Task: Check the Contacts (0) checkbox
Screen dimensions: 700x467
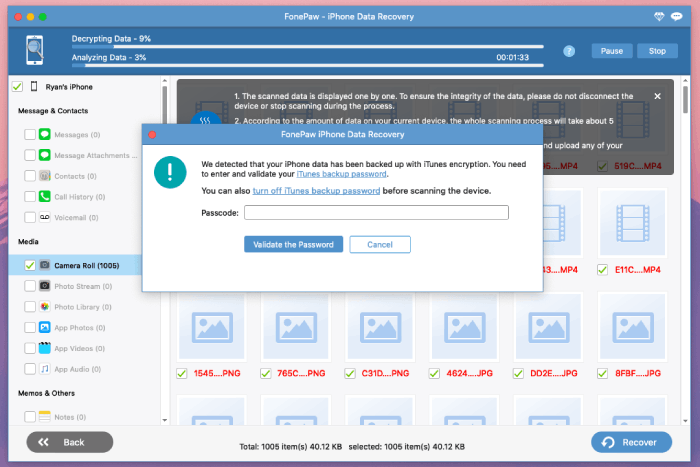Action: 30,176
